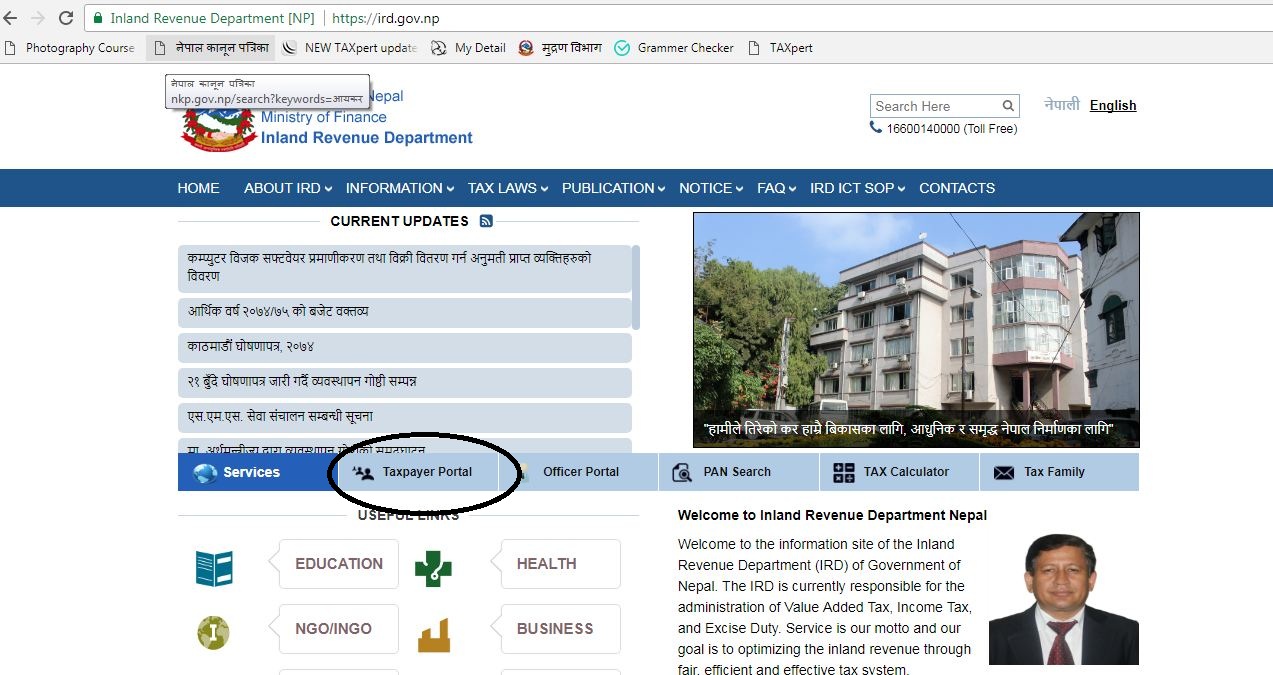Open the Photography Course bookmark
Image resolution: width=1273 pixels, height=675 pixels.
click(x=70, y=48)
